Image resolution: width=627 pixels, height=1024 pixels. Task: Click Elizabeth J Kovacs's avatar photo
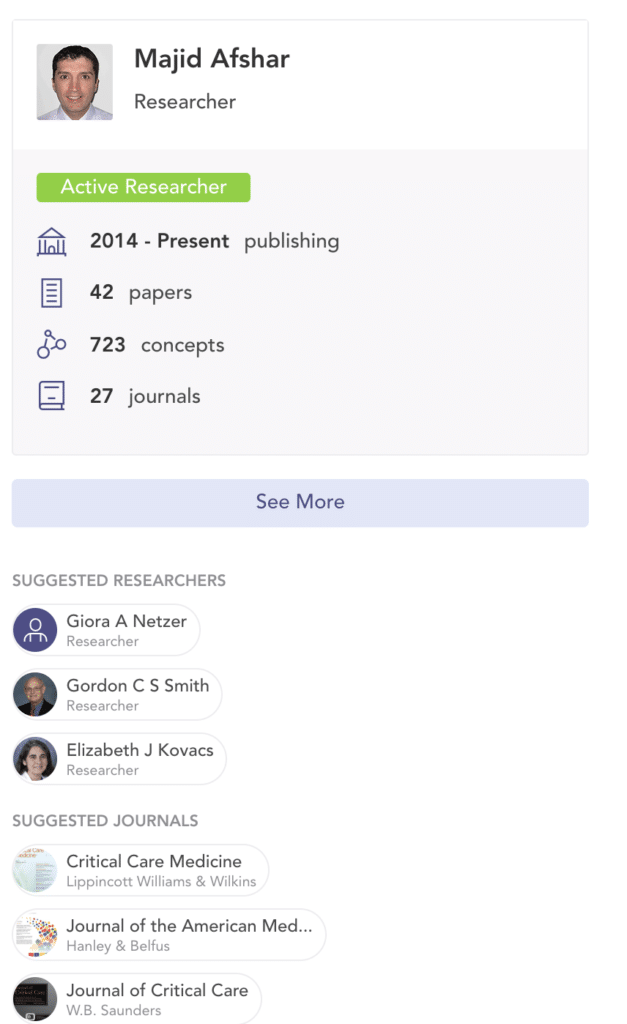click(x=35, y=759)
